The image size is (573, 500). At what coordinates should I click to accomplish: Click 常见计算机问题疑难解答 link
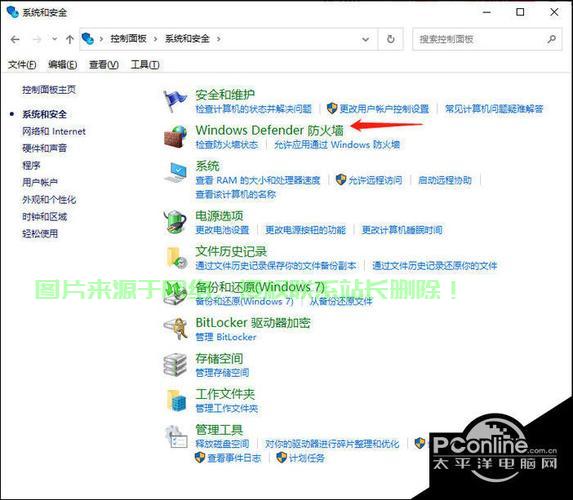pyautogui.click(x=494, y=109)
